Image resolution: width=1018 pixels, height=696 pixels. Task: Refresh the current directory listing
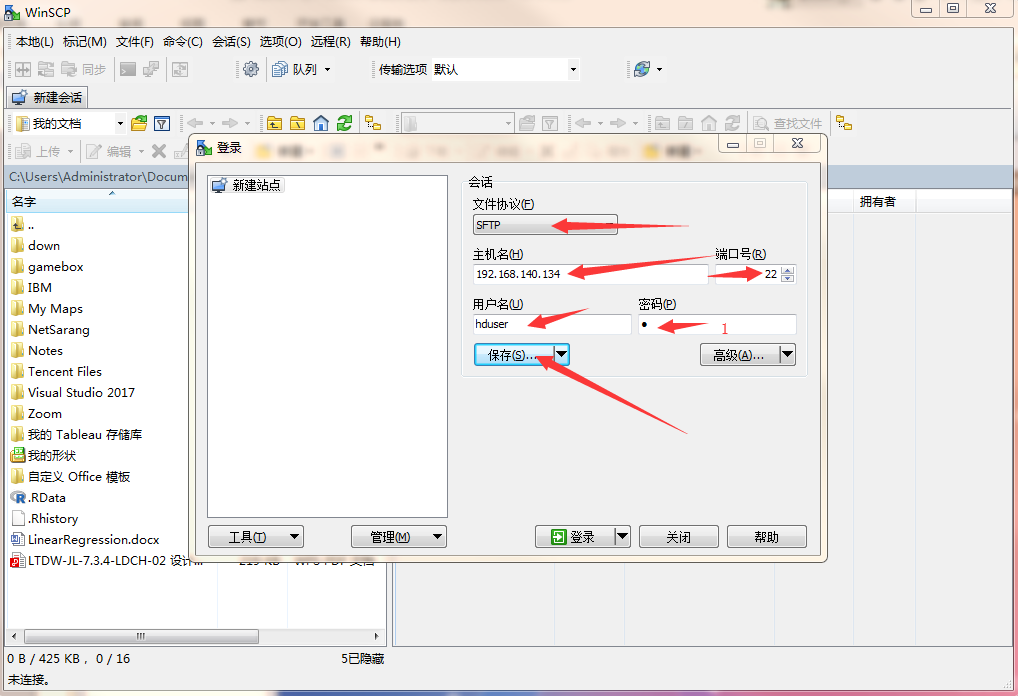[344, 123]
